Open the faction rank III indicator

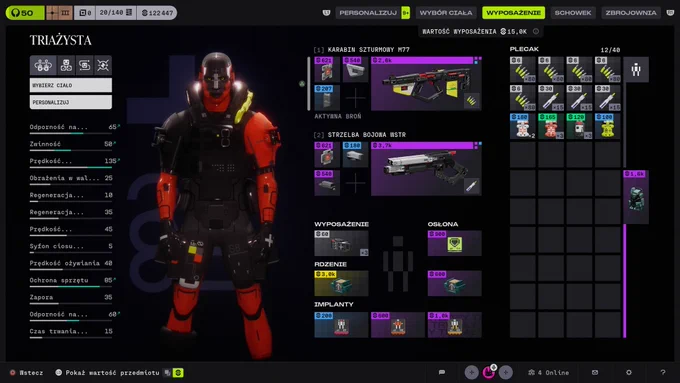pos(59,13)
